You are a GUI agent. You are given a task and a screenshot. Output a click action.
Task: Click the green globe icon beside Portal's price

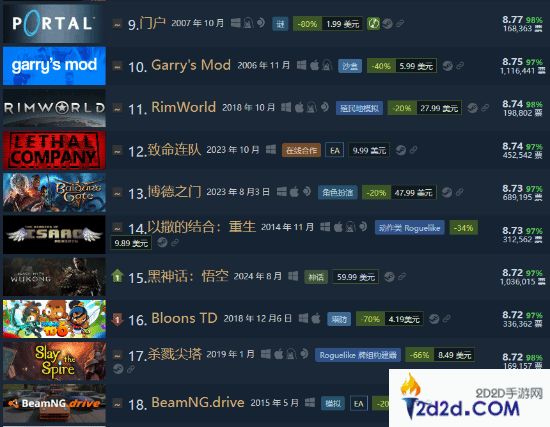pyautogui.click(x=373, y=24)
